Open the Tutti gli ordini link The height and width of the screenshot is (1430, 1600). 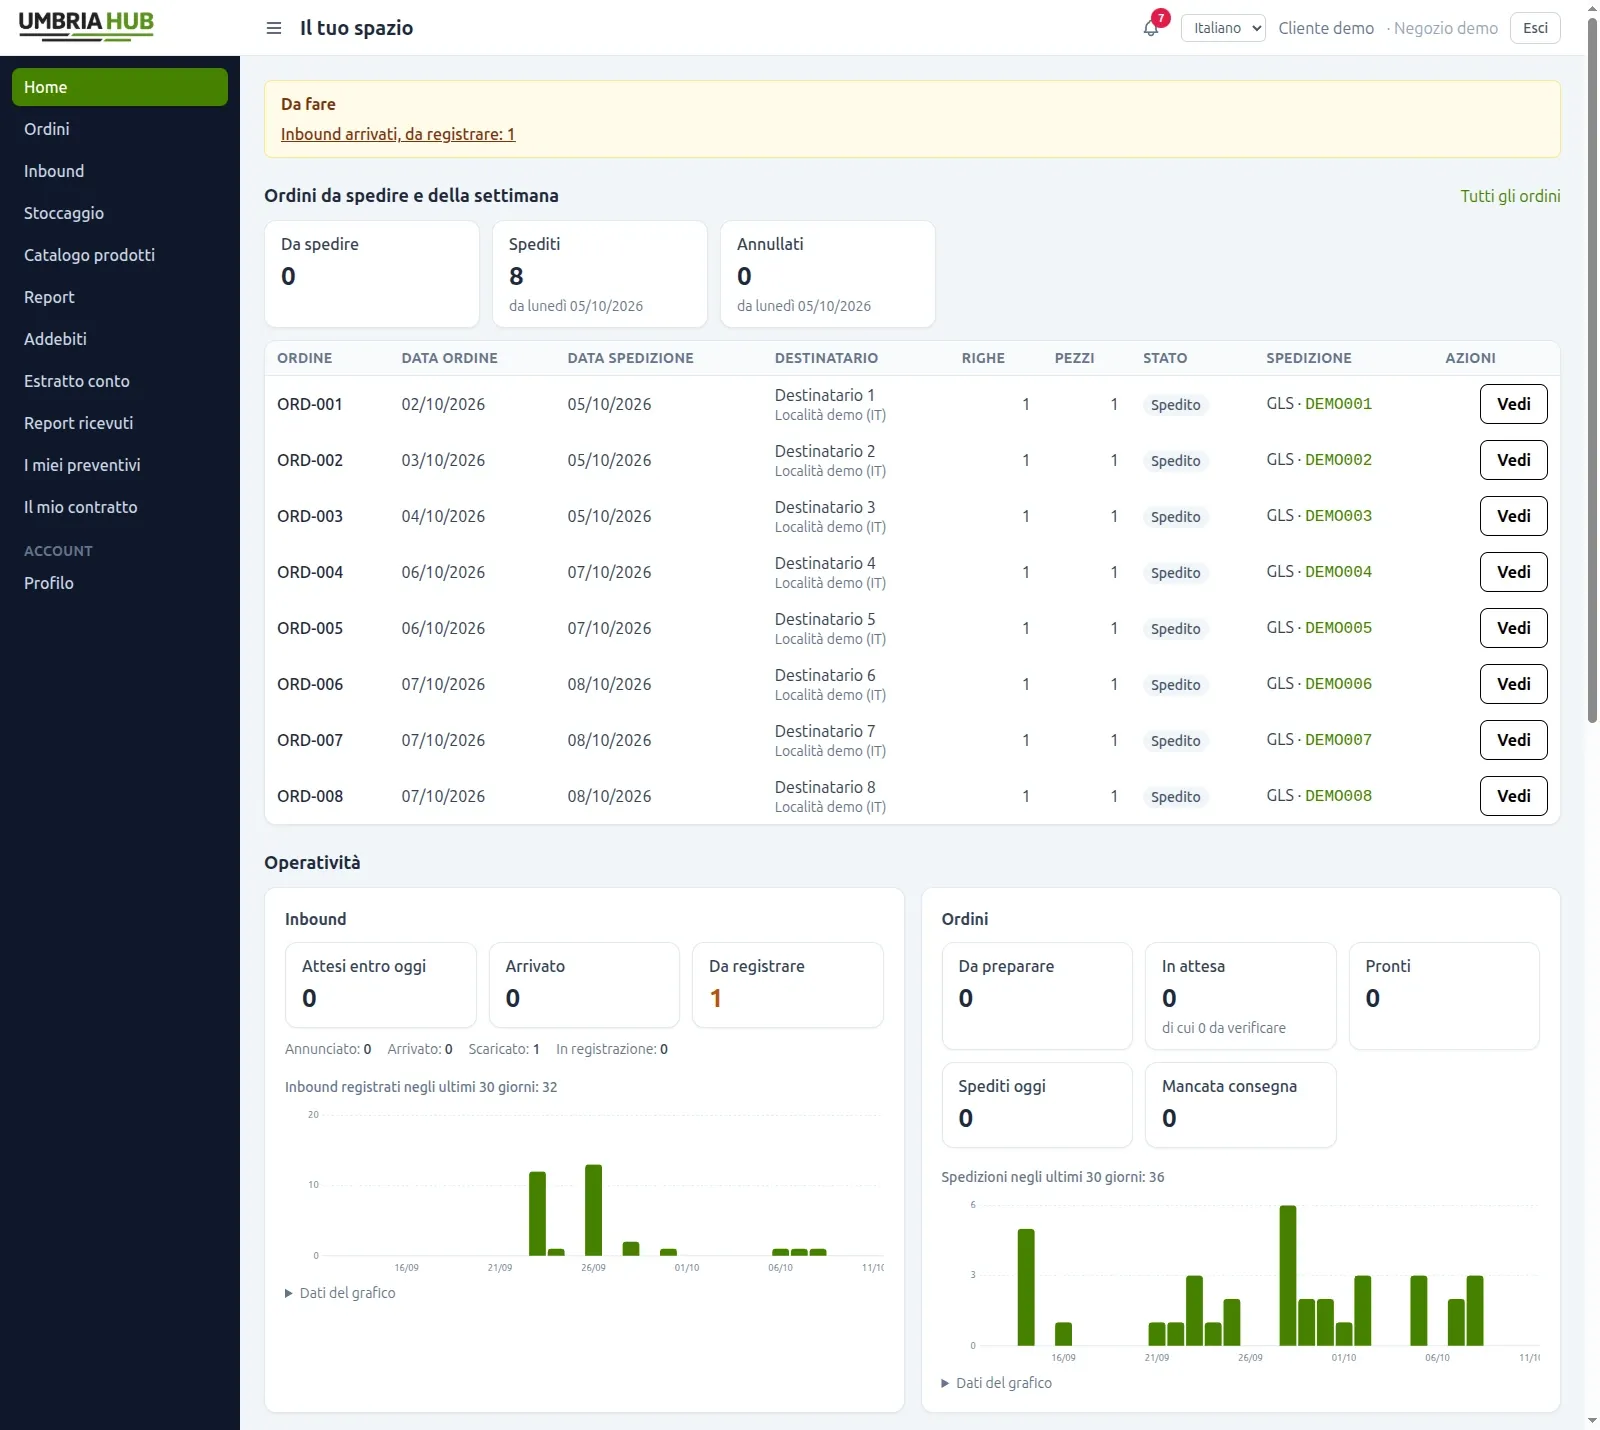coord(1510,196)
